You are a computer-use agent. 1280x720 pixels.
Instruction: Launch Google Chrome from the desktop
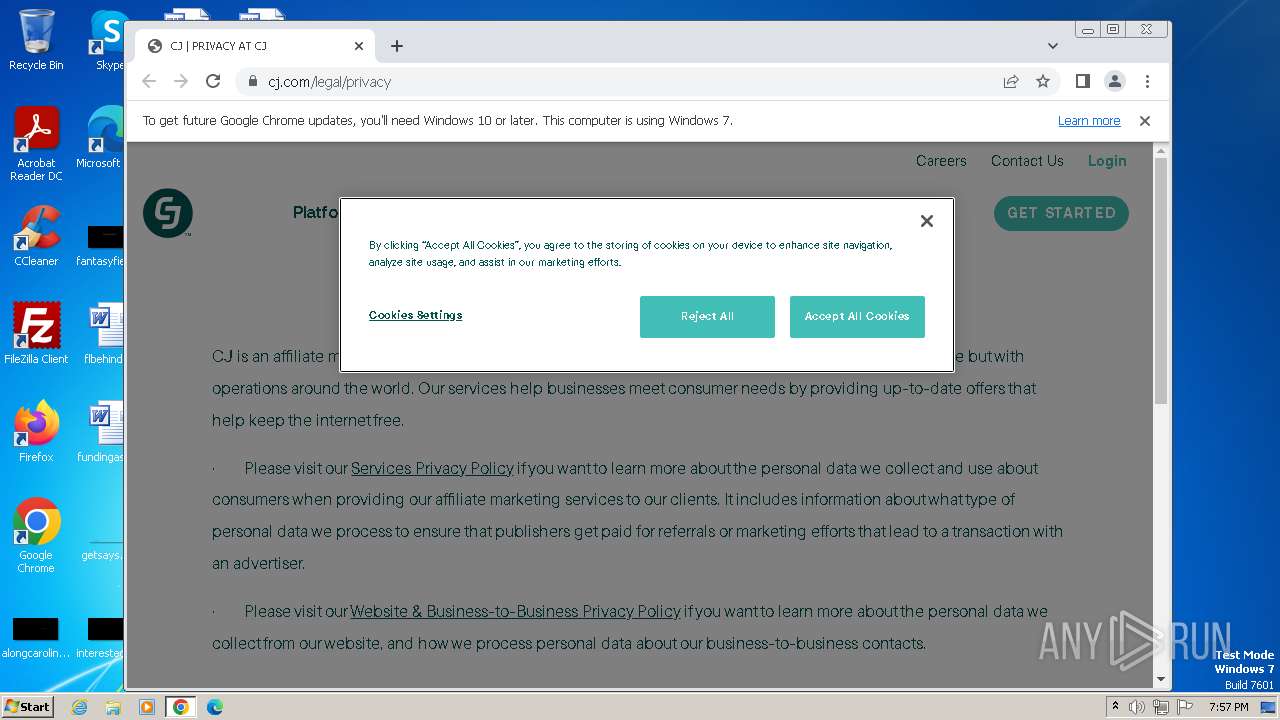click(36, 535)
